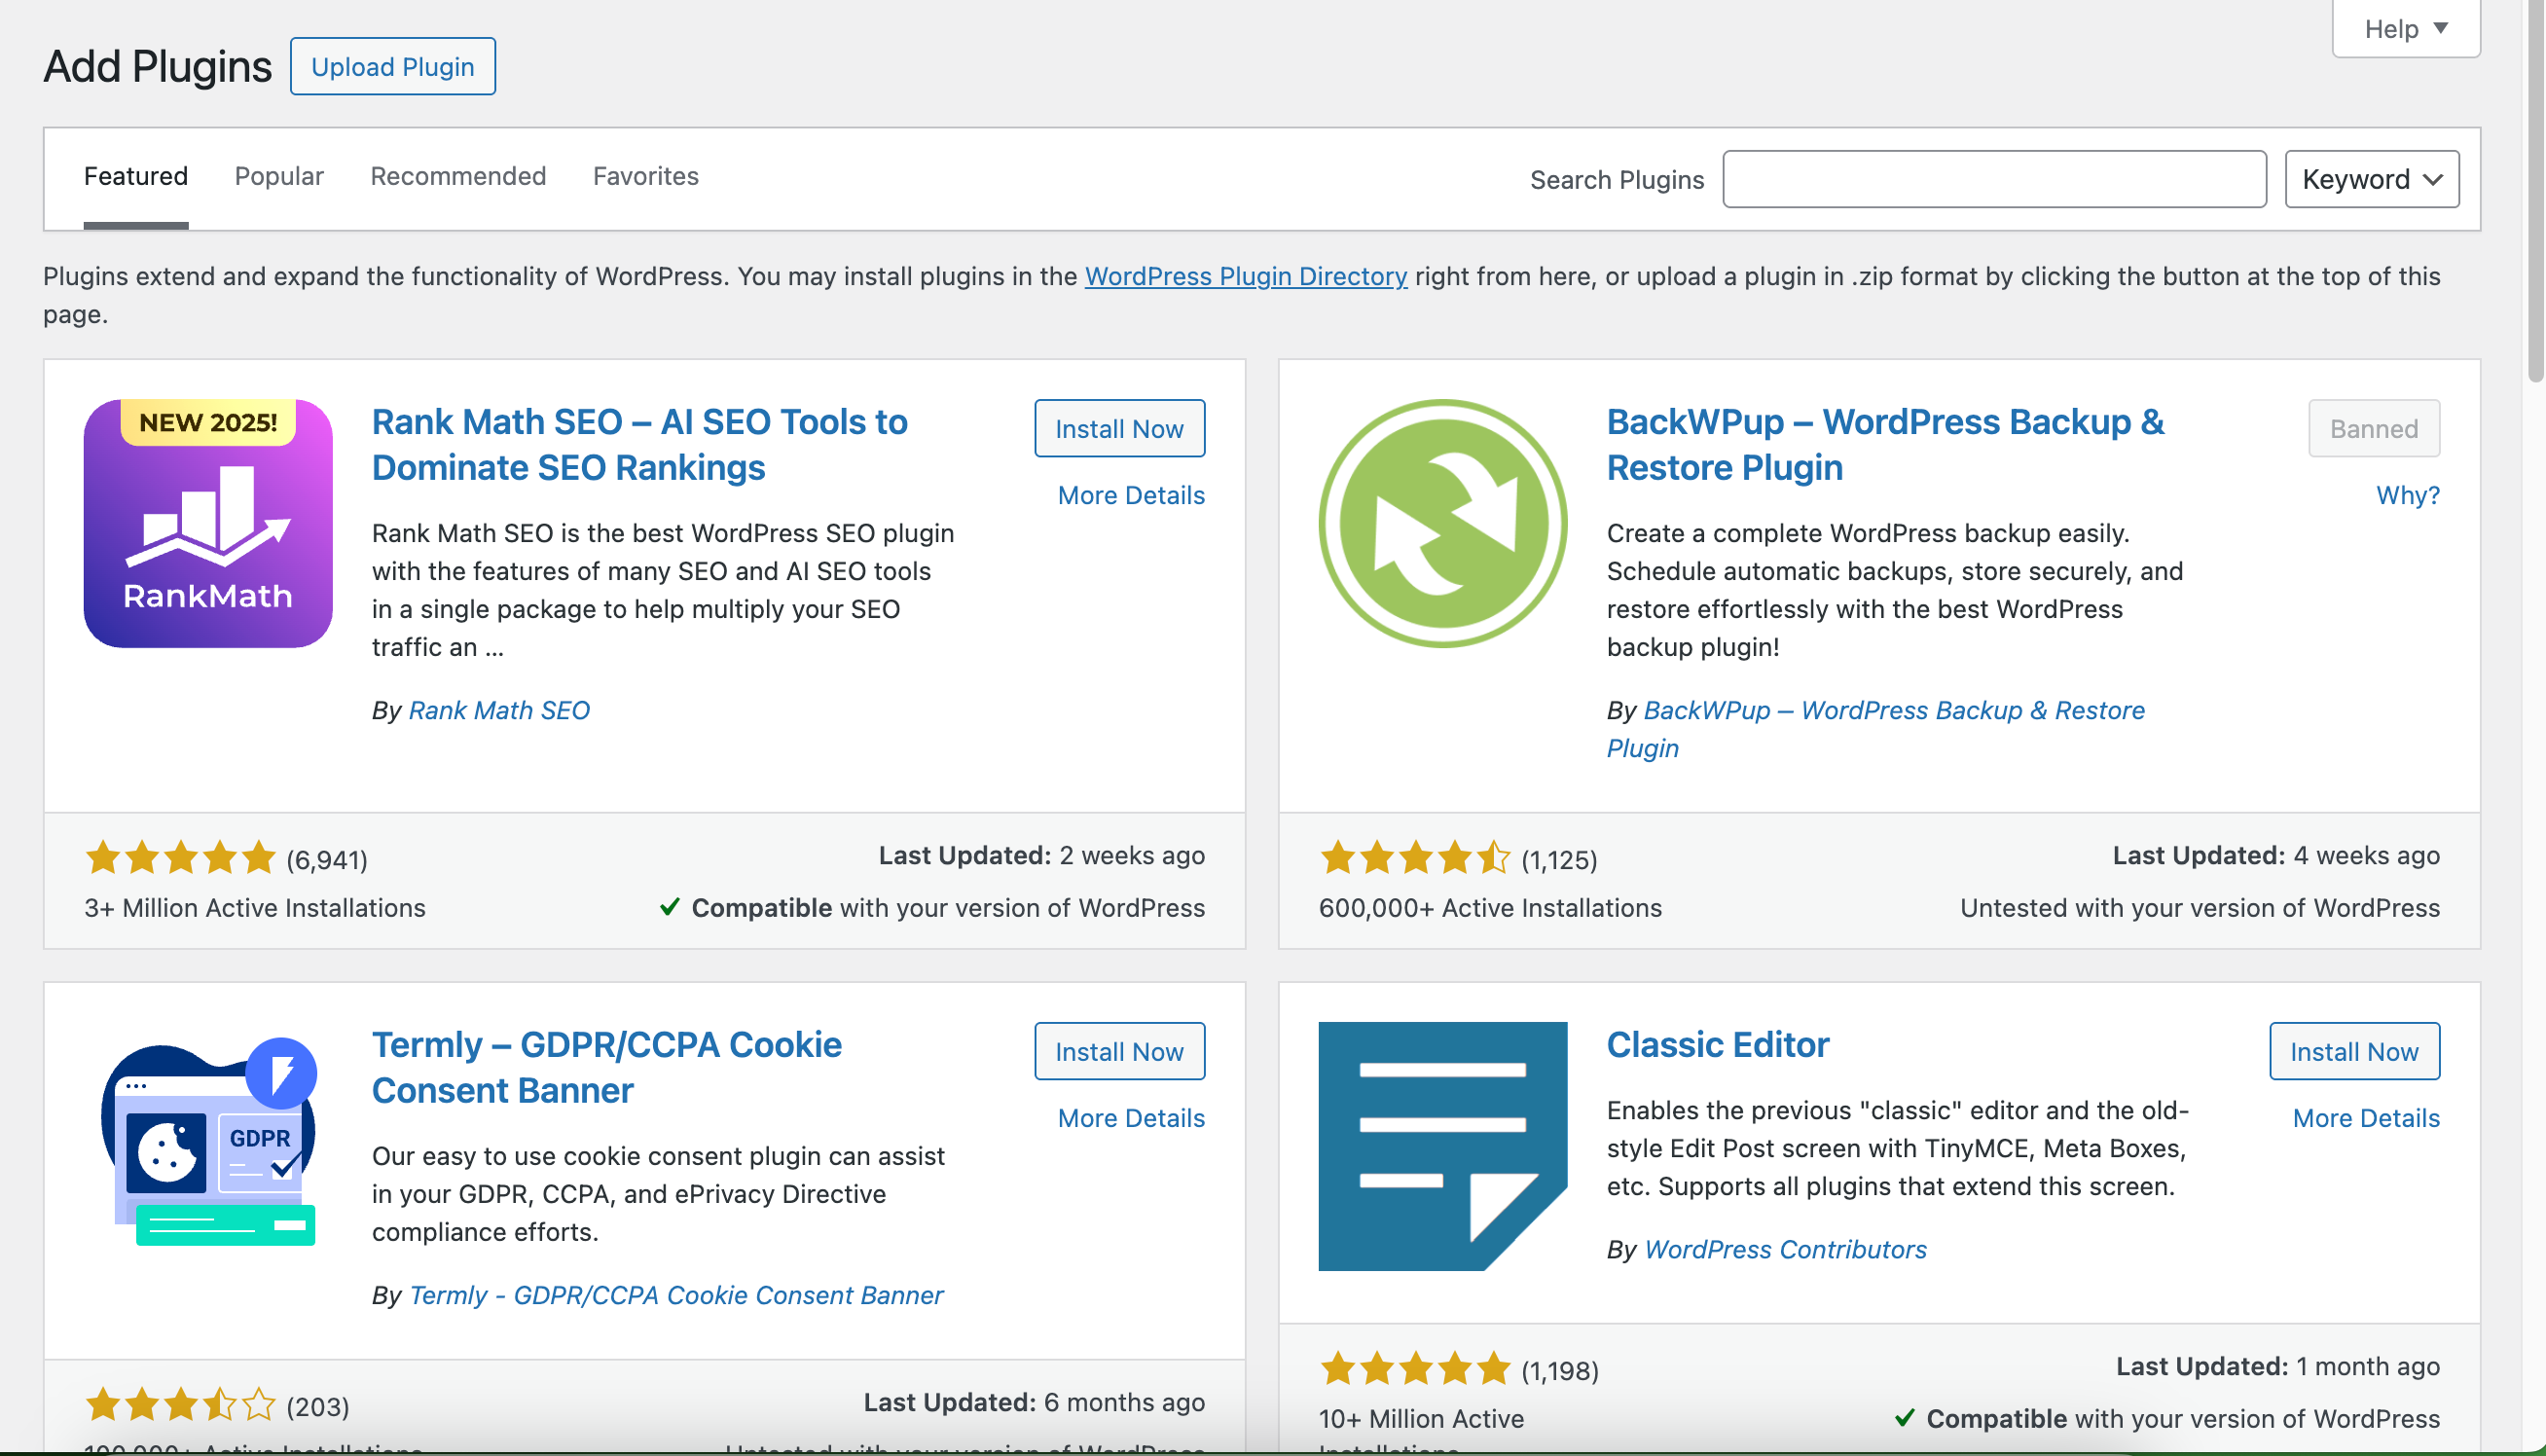Switch to the Featured tab
Image resolution: width=2546 pixels, height=1456 pixels.
[x=136, y=176]
